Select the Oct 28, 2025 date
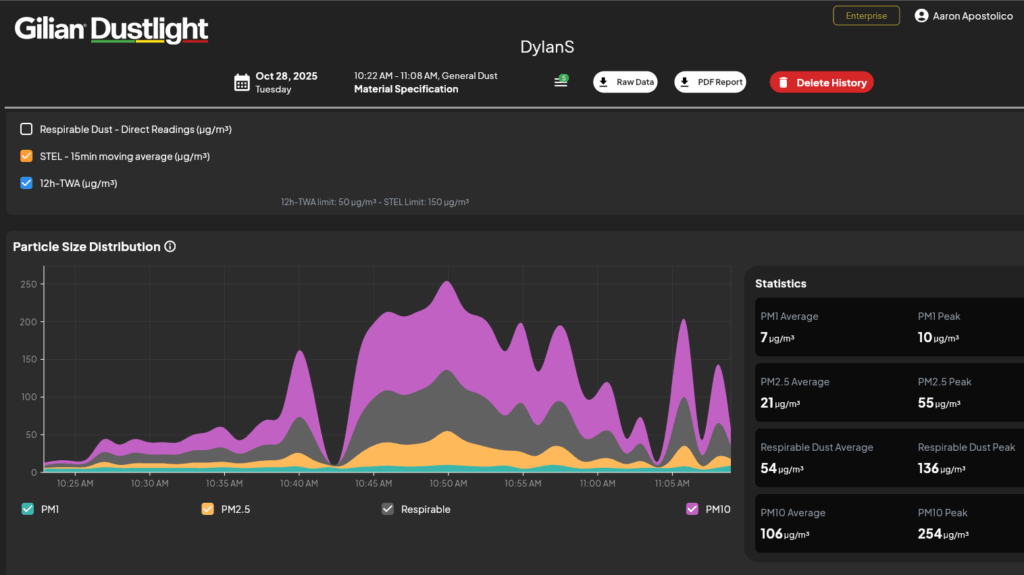This screenshot has width=1024, height=575. tap(286, 76)
